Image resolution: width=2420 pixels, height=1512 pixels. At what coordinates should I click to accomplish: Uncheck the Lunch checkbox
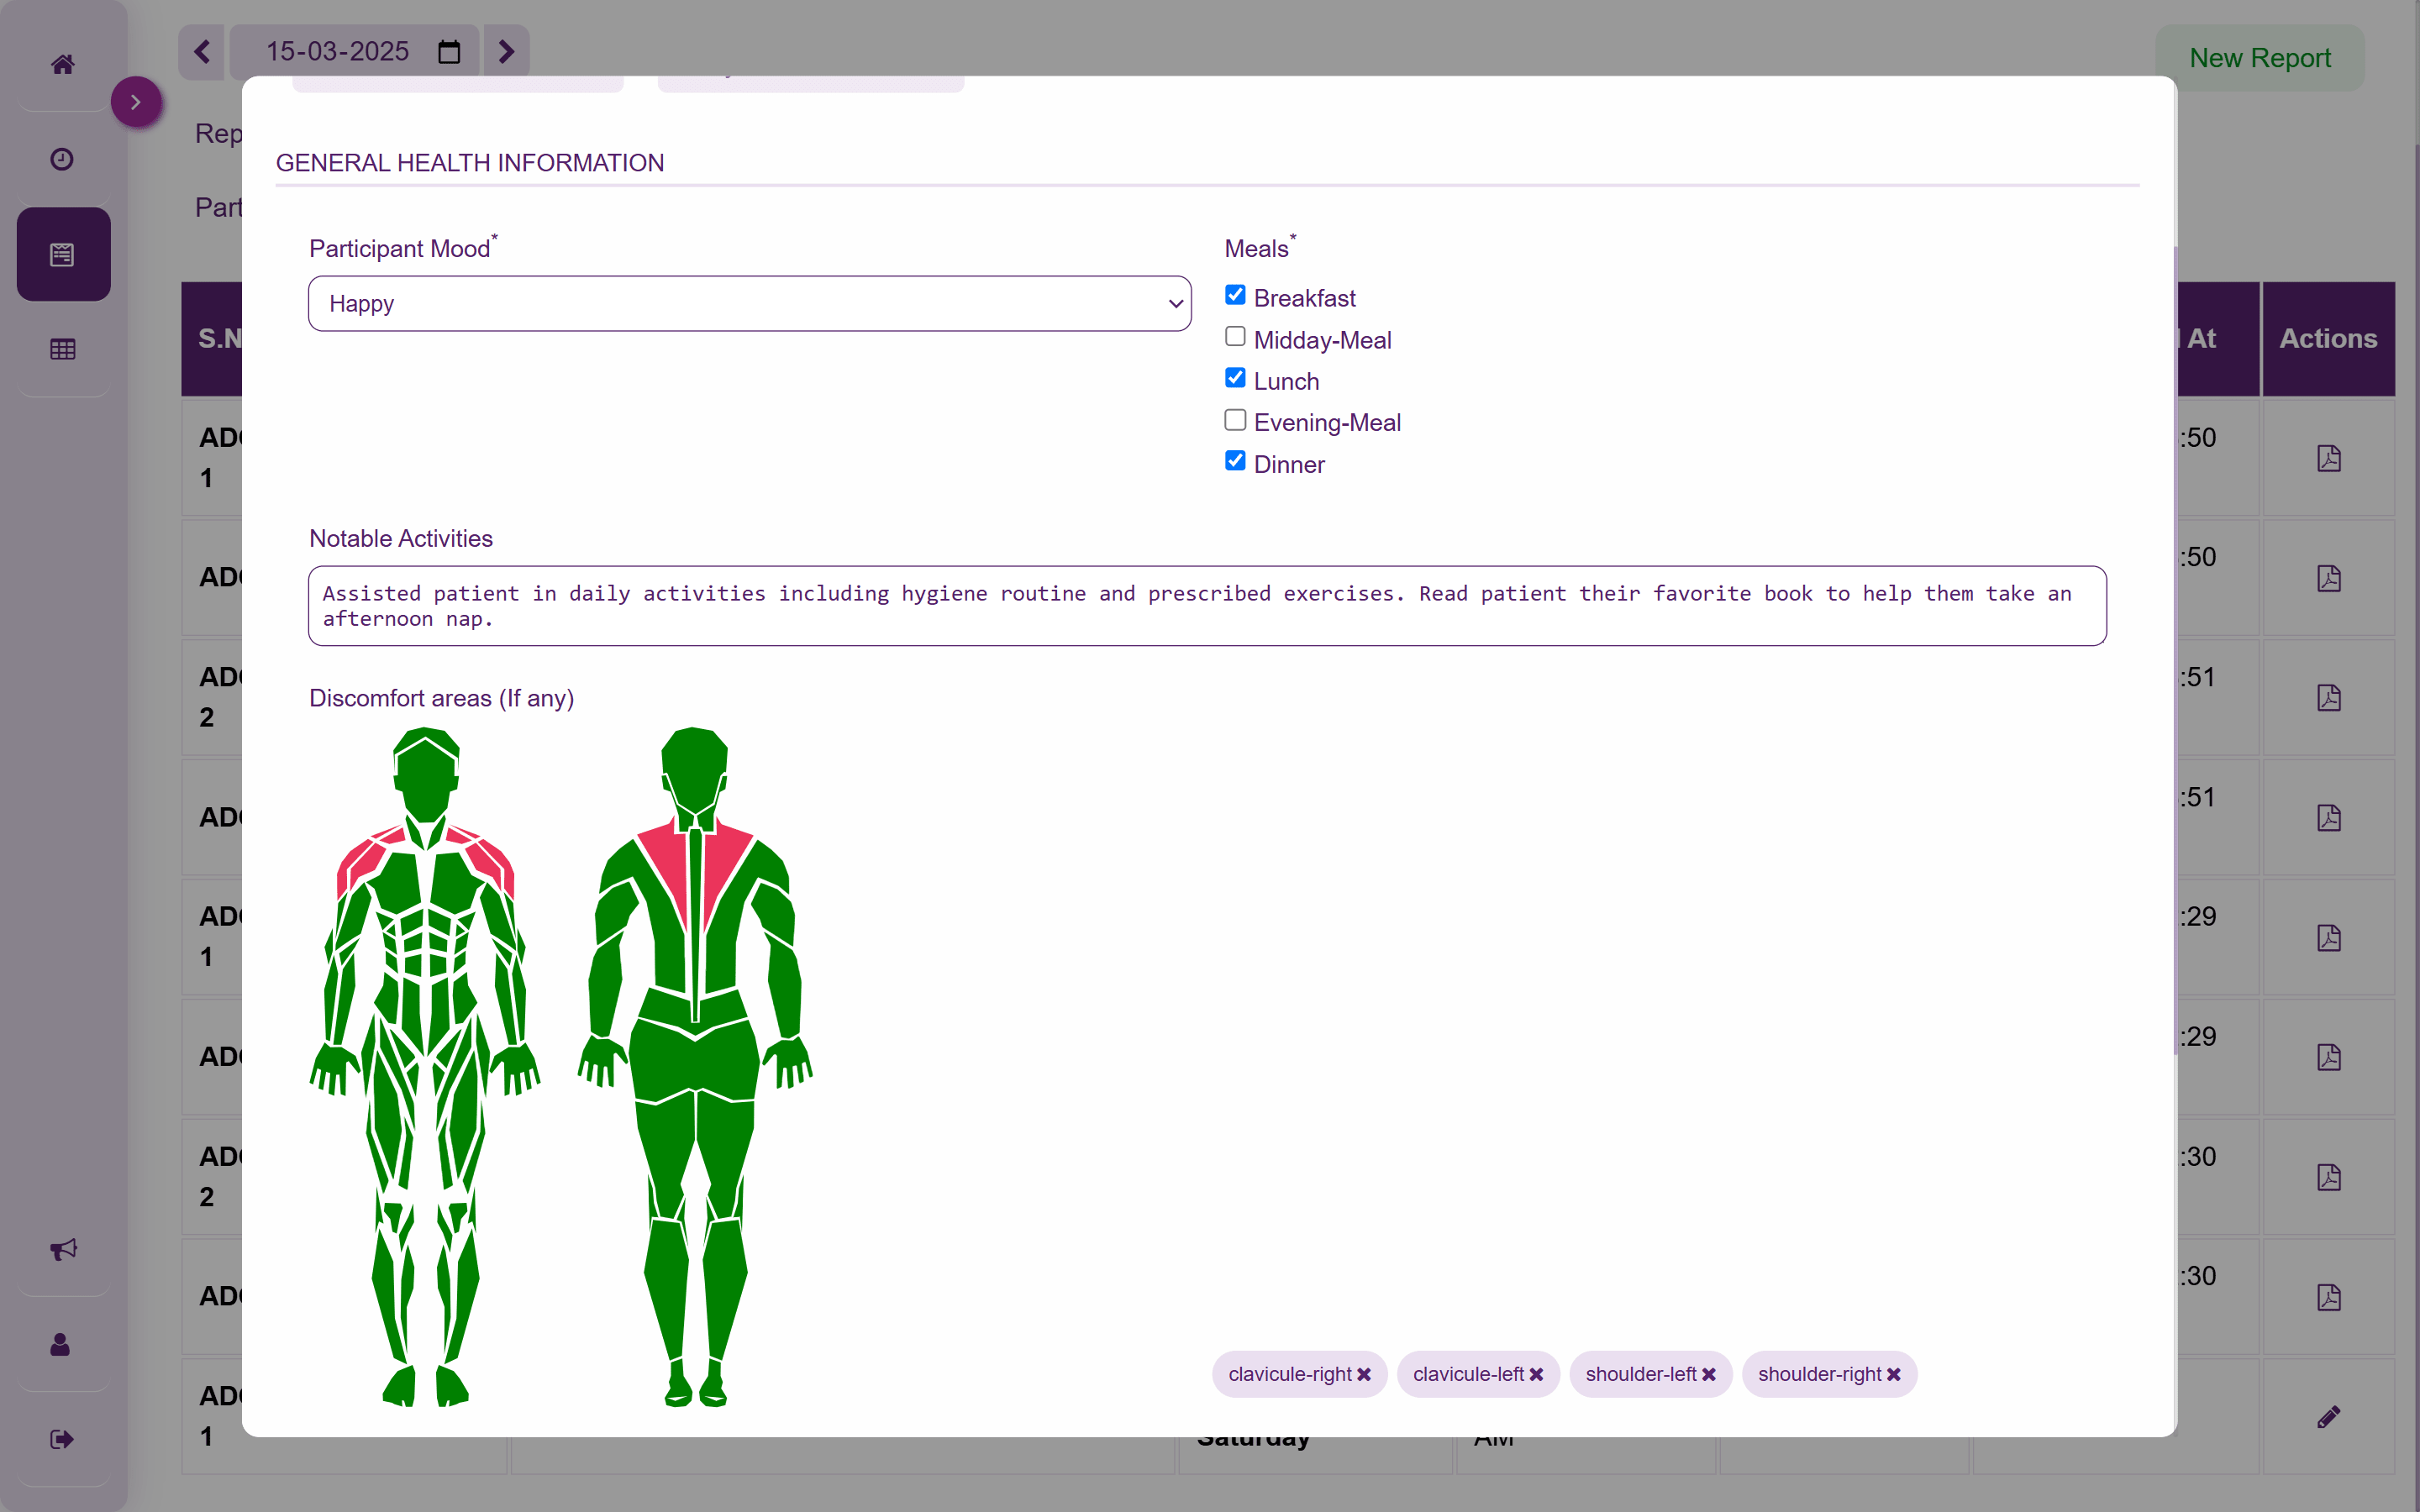tap(1235, 378)
